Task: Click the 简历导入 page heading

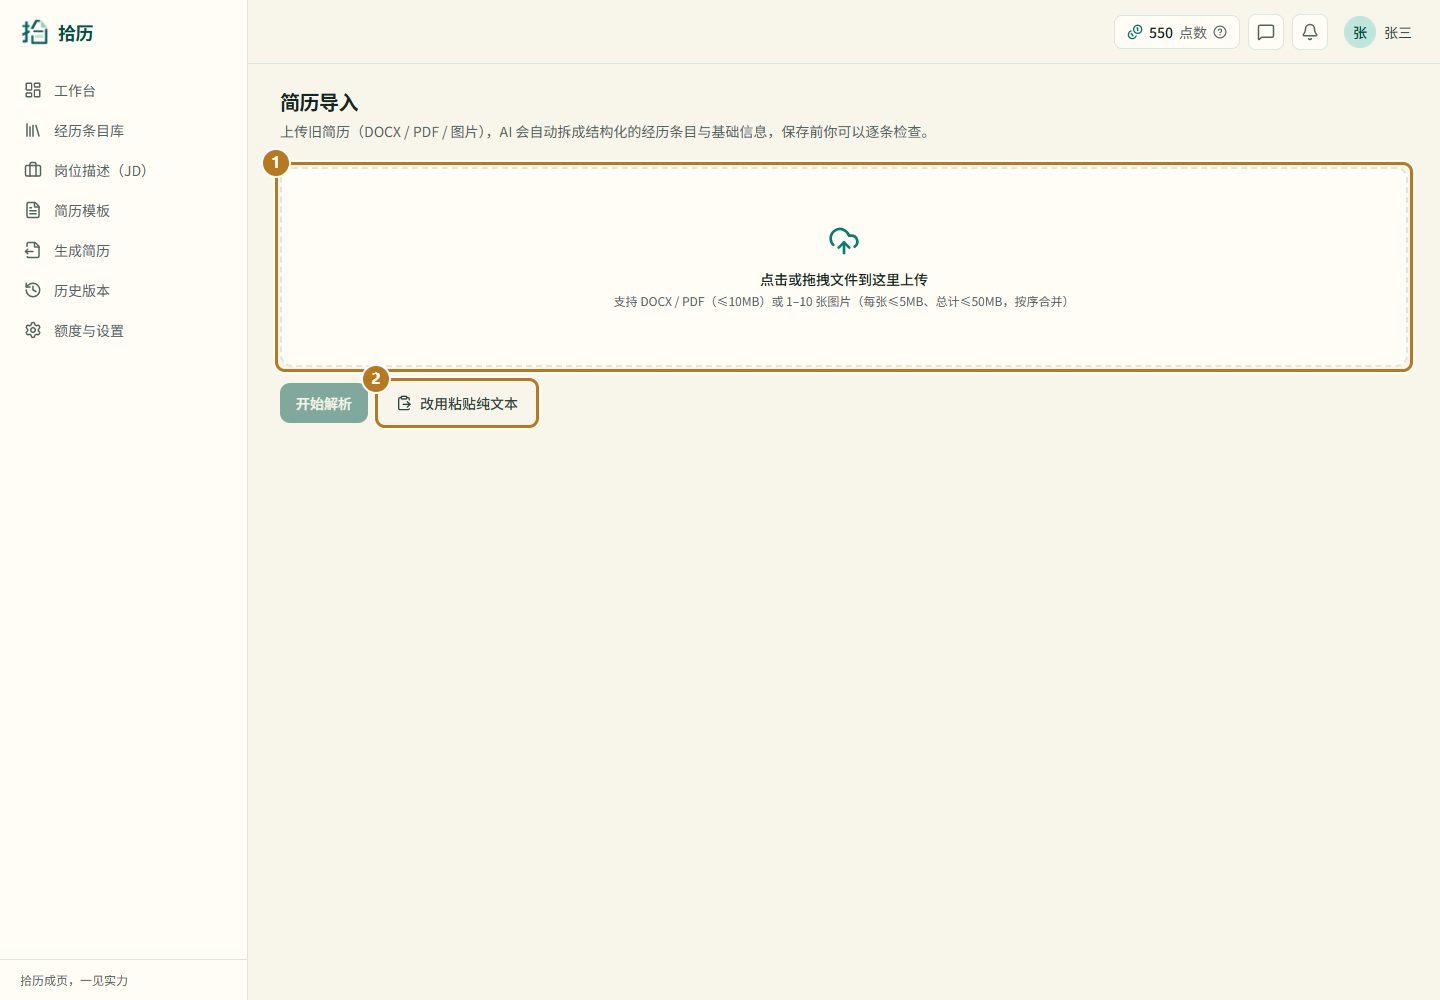Action: (x=319, y=103)
